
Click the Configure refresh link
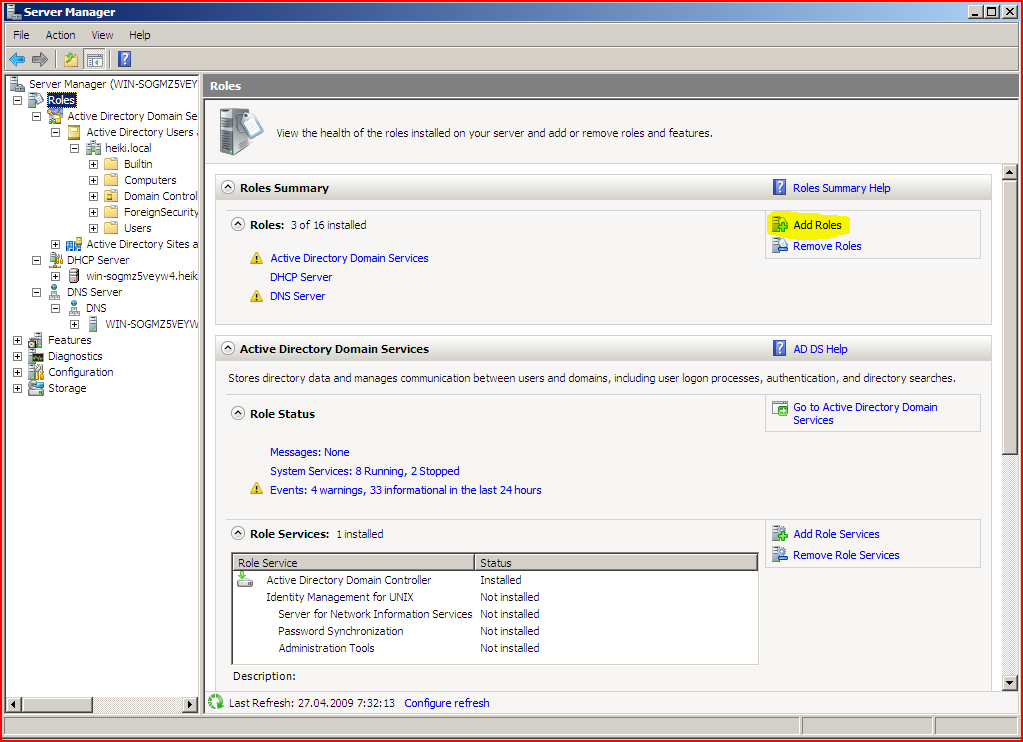pos(447,703)
